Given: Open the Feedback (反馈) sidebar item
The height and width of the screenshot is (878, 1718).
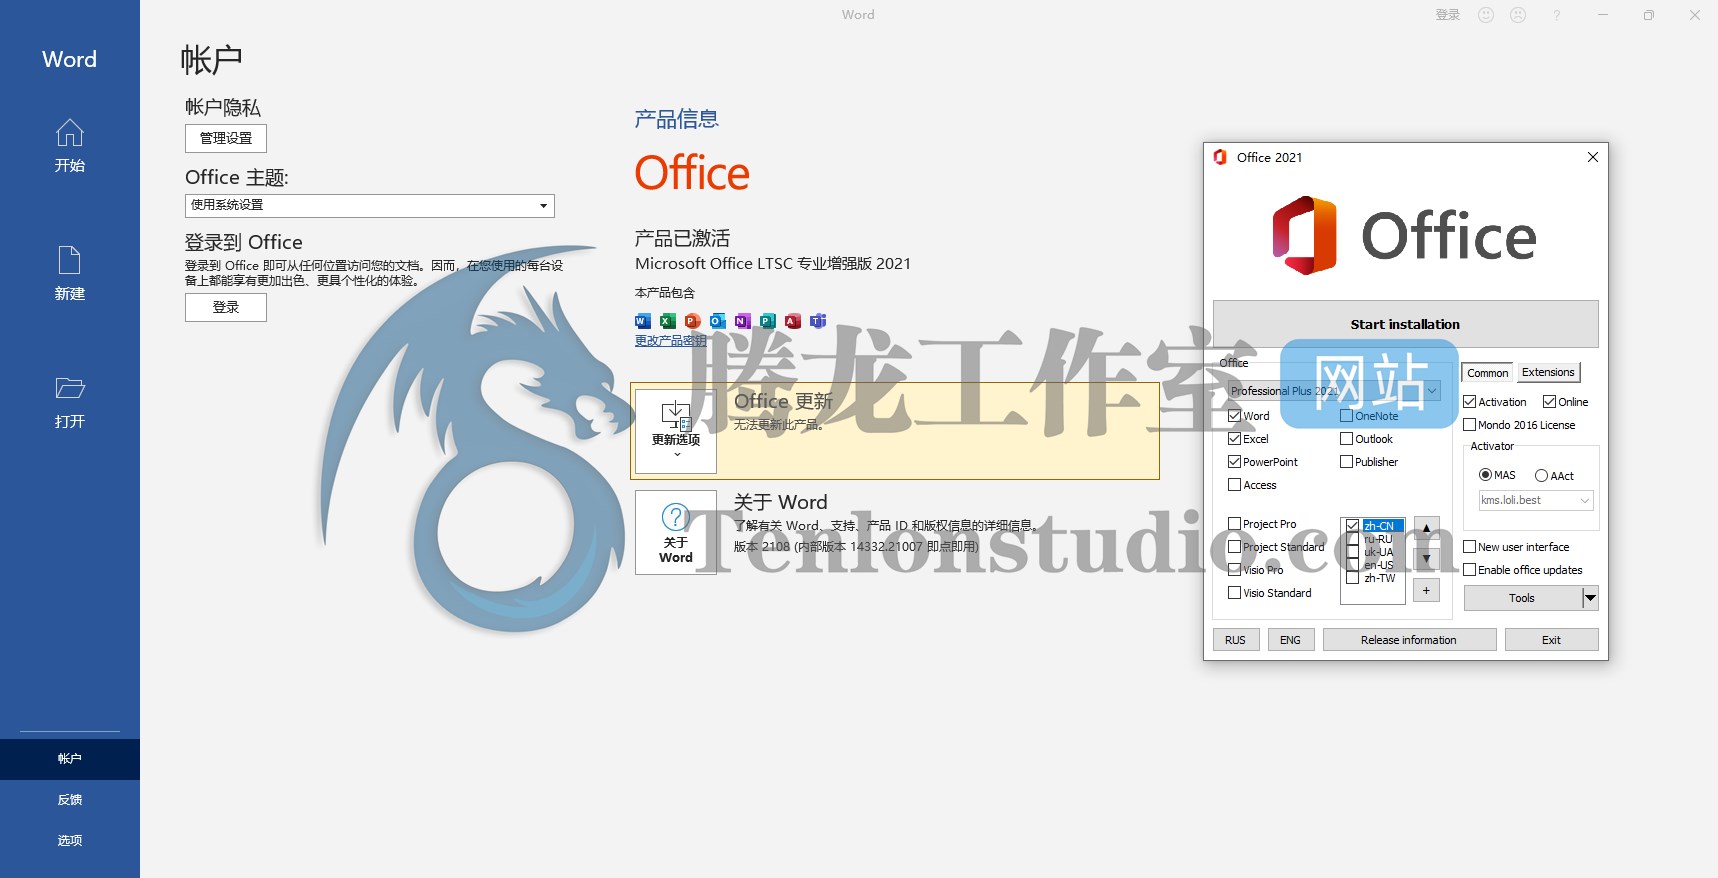Looking at the screenshot, I should pos(70,800).
